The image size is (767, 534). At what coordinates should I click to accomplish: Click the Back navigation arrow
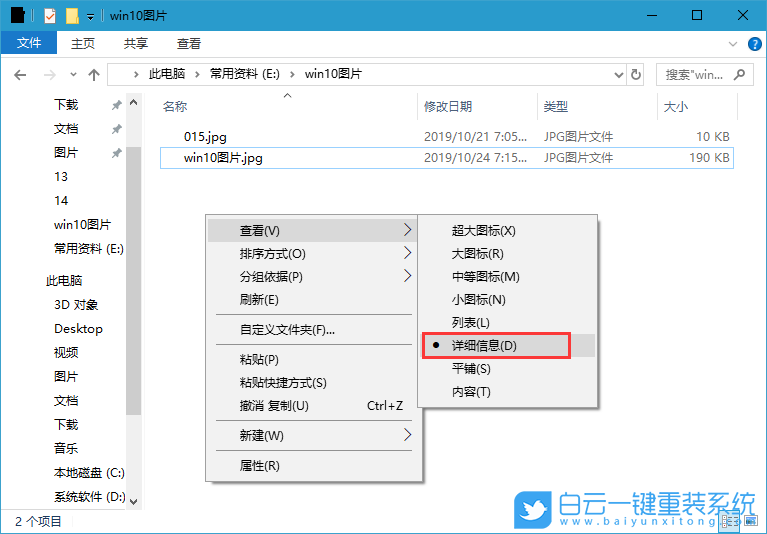[x=20, y=75]
